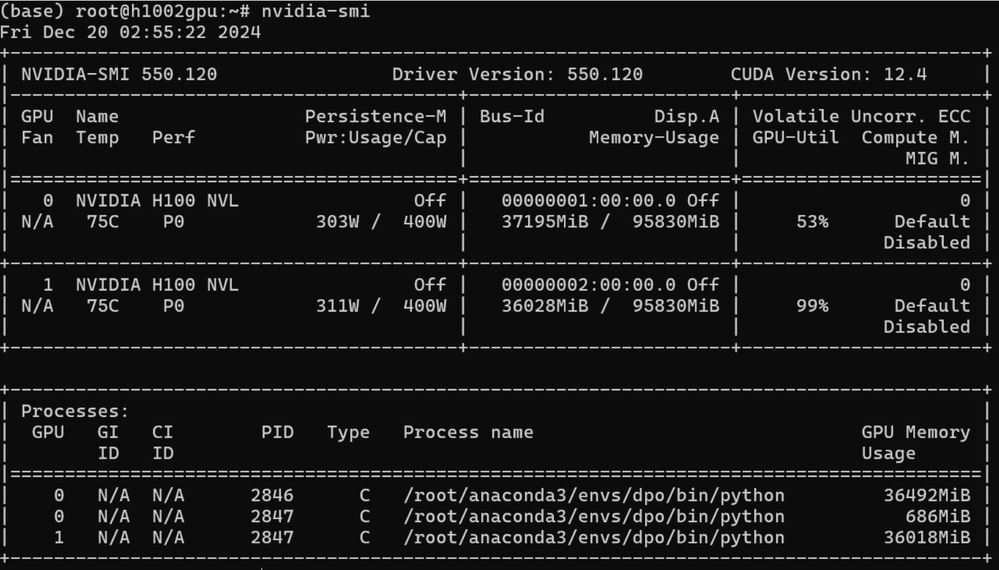Click the nvidia-smi command text

[315, 11]
